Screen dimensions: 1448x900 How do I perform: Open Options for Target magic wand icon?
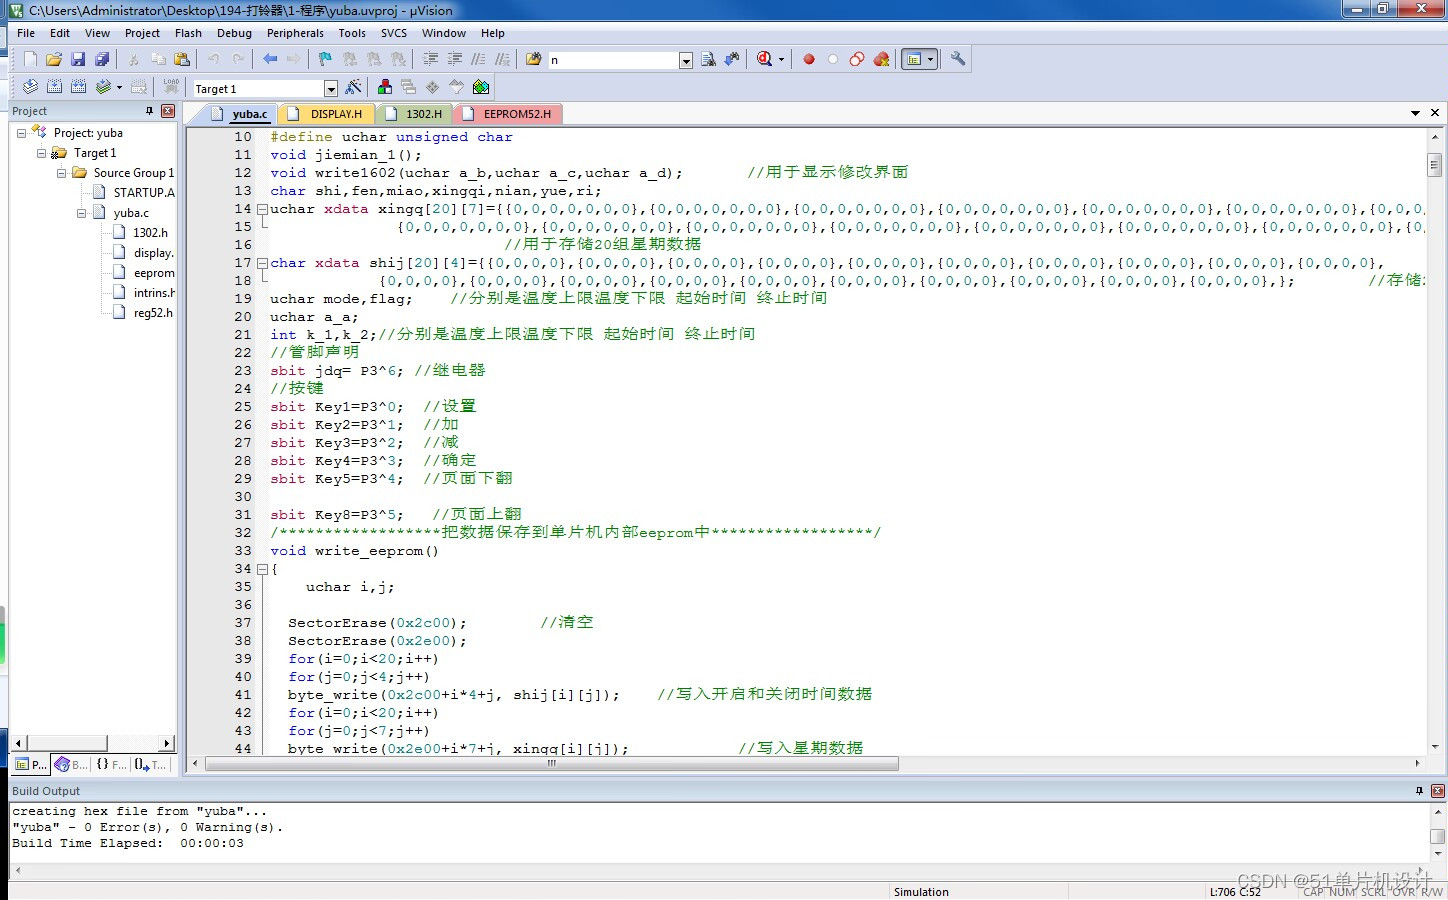pyautogui.click(x=353, y=87)
